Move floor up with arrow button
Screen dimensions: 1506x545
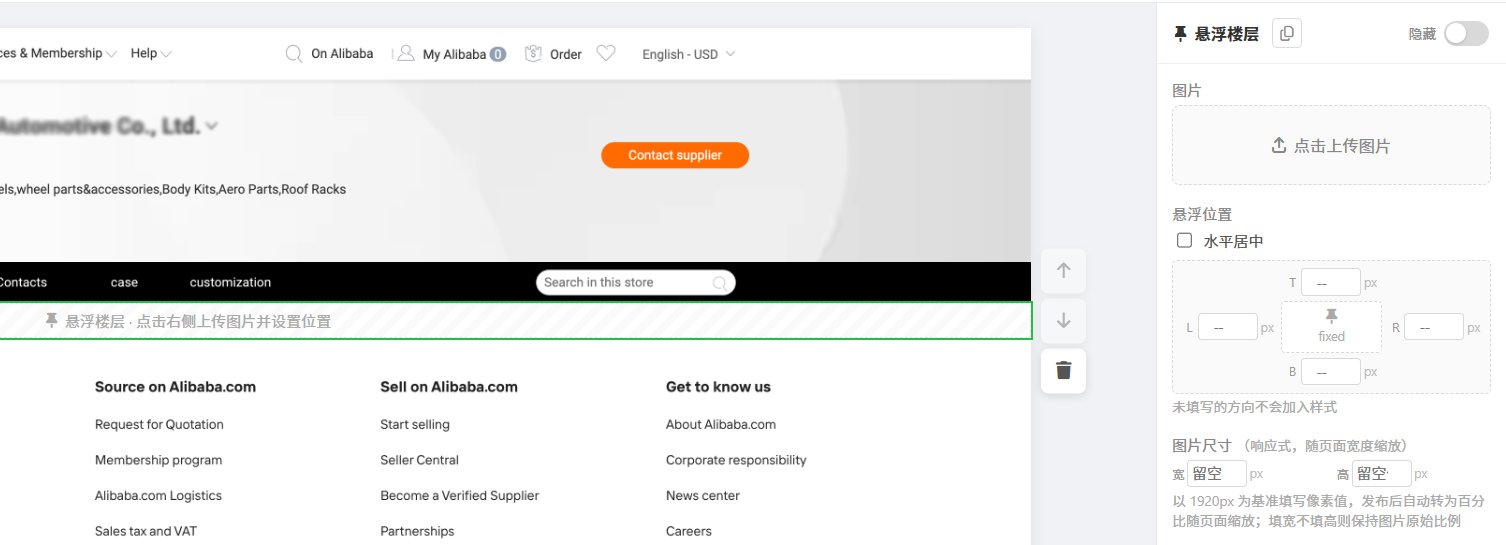tap(1063, 270)
